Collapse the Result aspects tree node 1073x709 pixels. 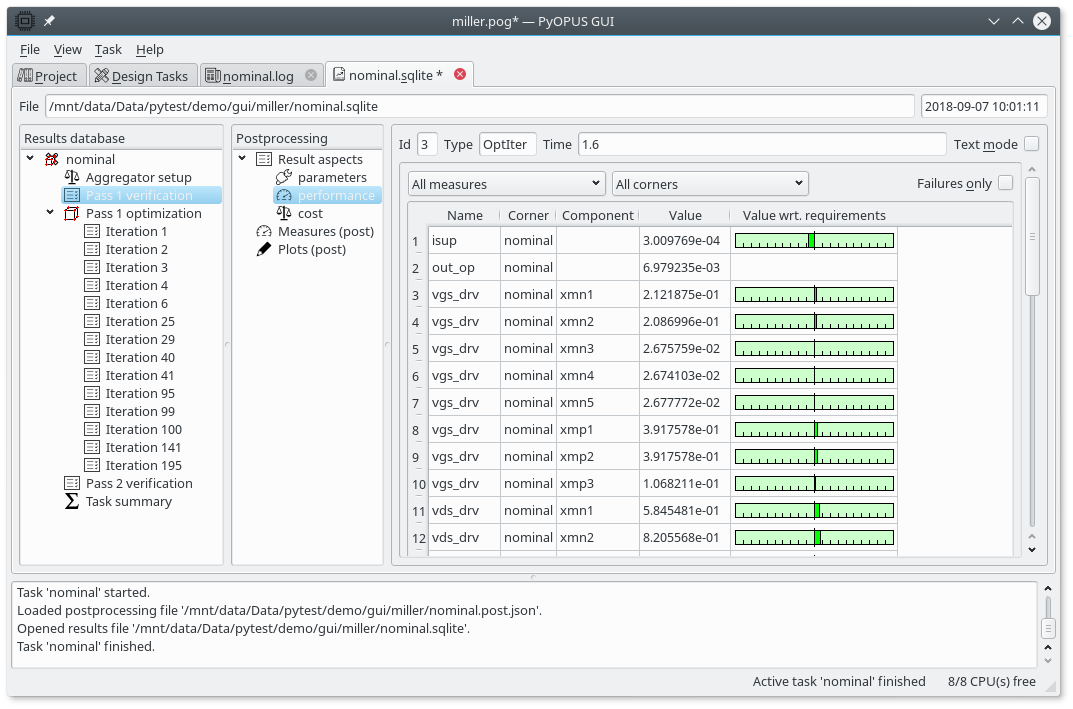coord(243,159)
